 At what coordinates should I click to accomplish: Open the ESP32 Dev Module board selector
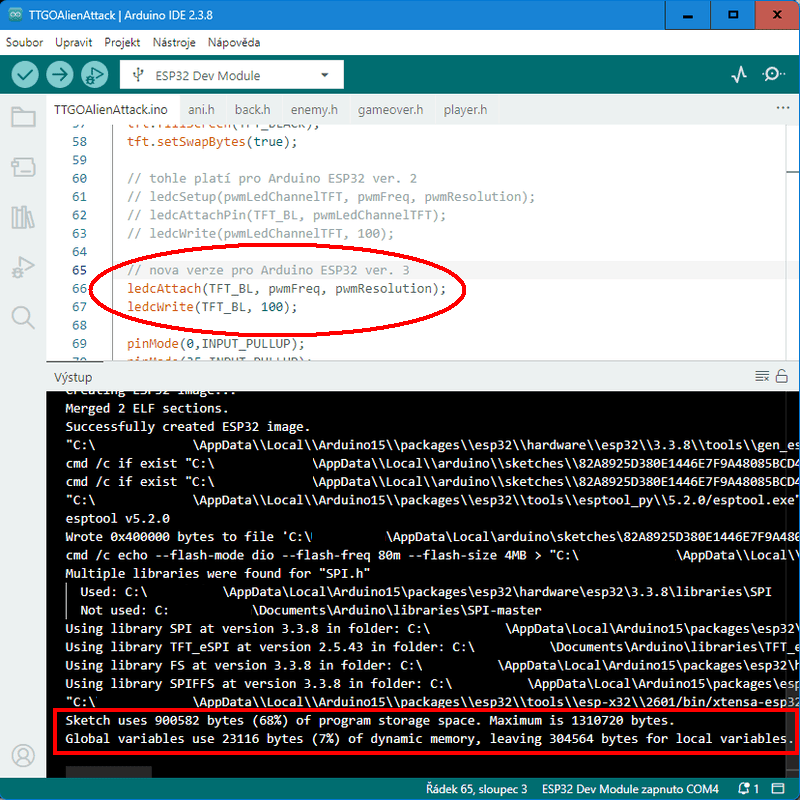(x=232, y=75)
